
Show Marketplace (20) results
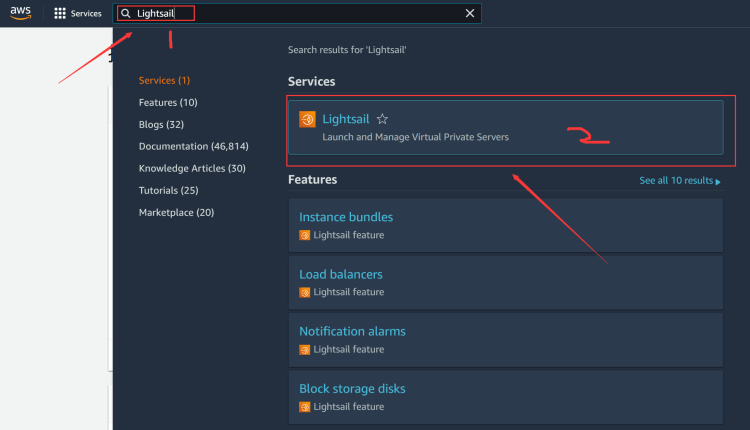[176, 212]
